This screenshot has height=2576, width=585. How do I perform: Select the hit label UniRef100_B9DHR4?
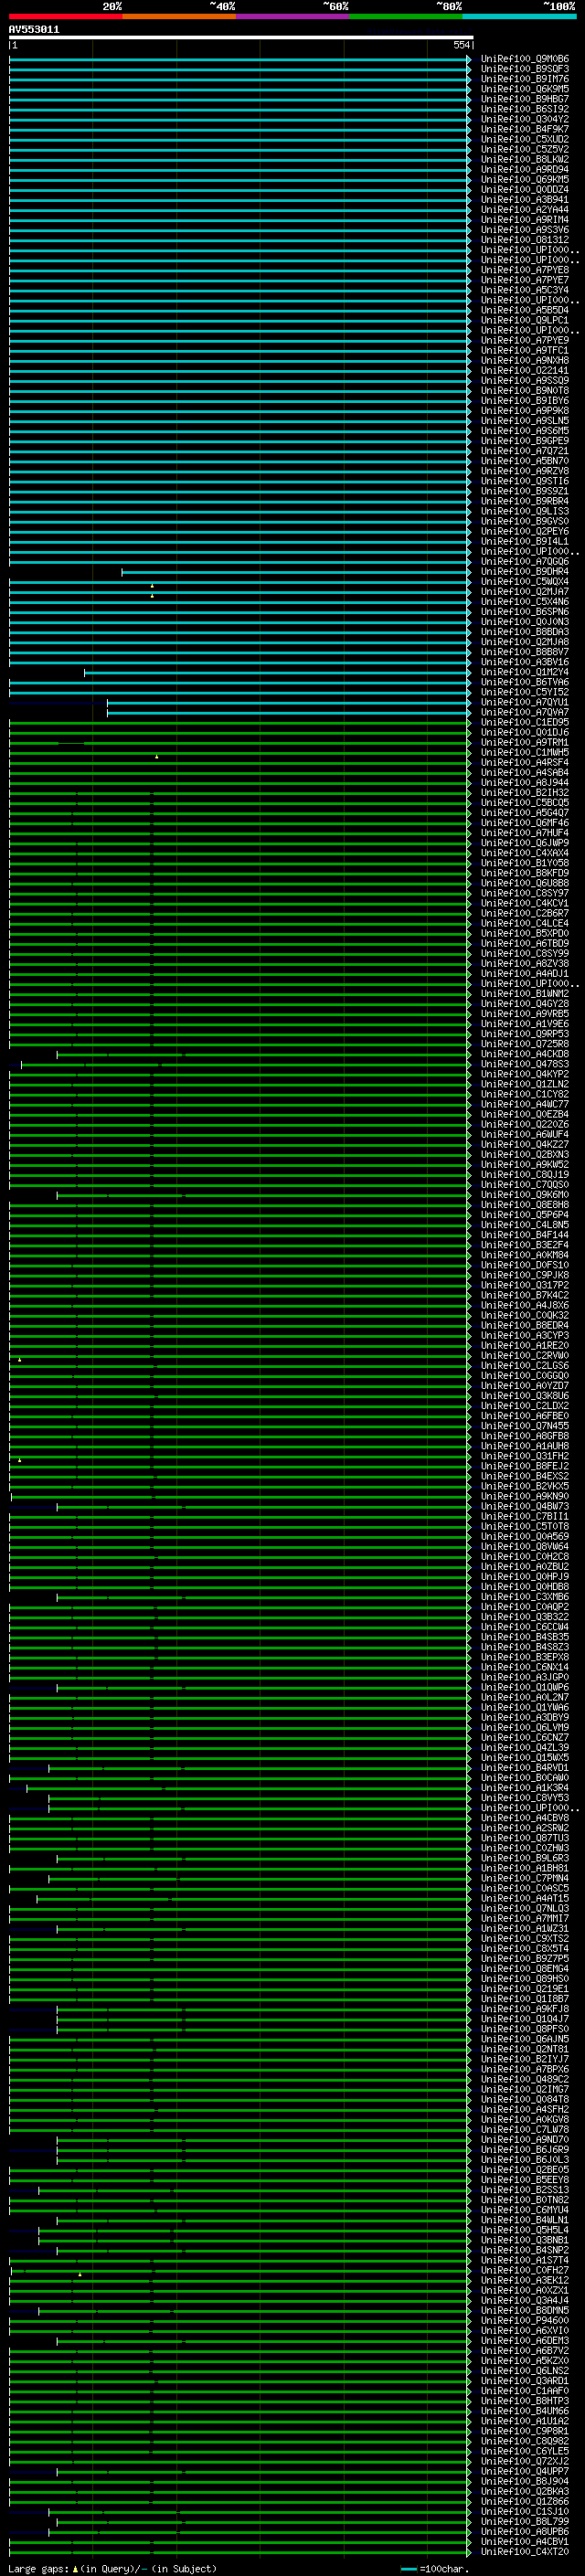(525, 571)
